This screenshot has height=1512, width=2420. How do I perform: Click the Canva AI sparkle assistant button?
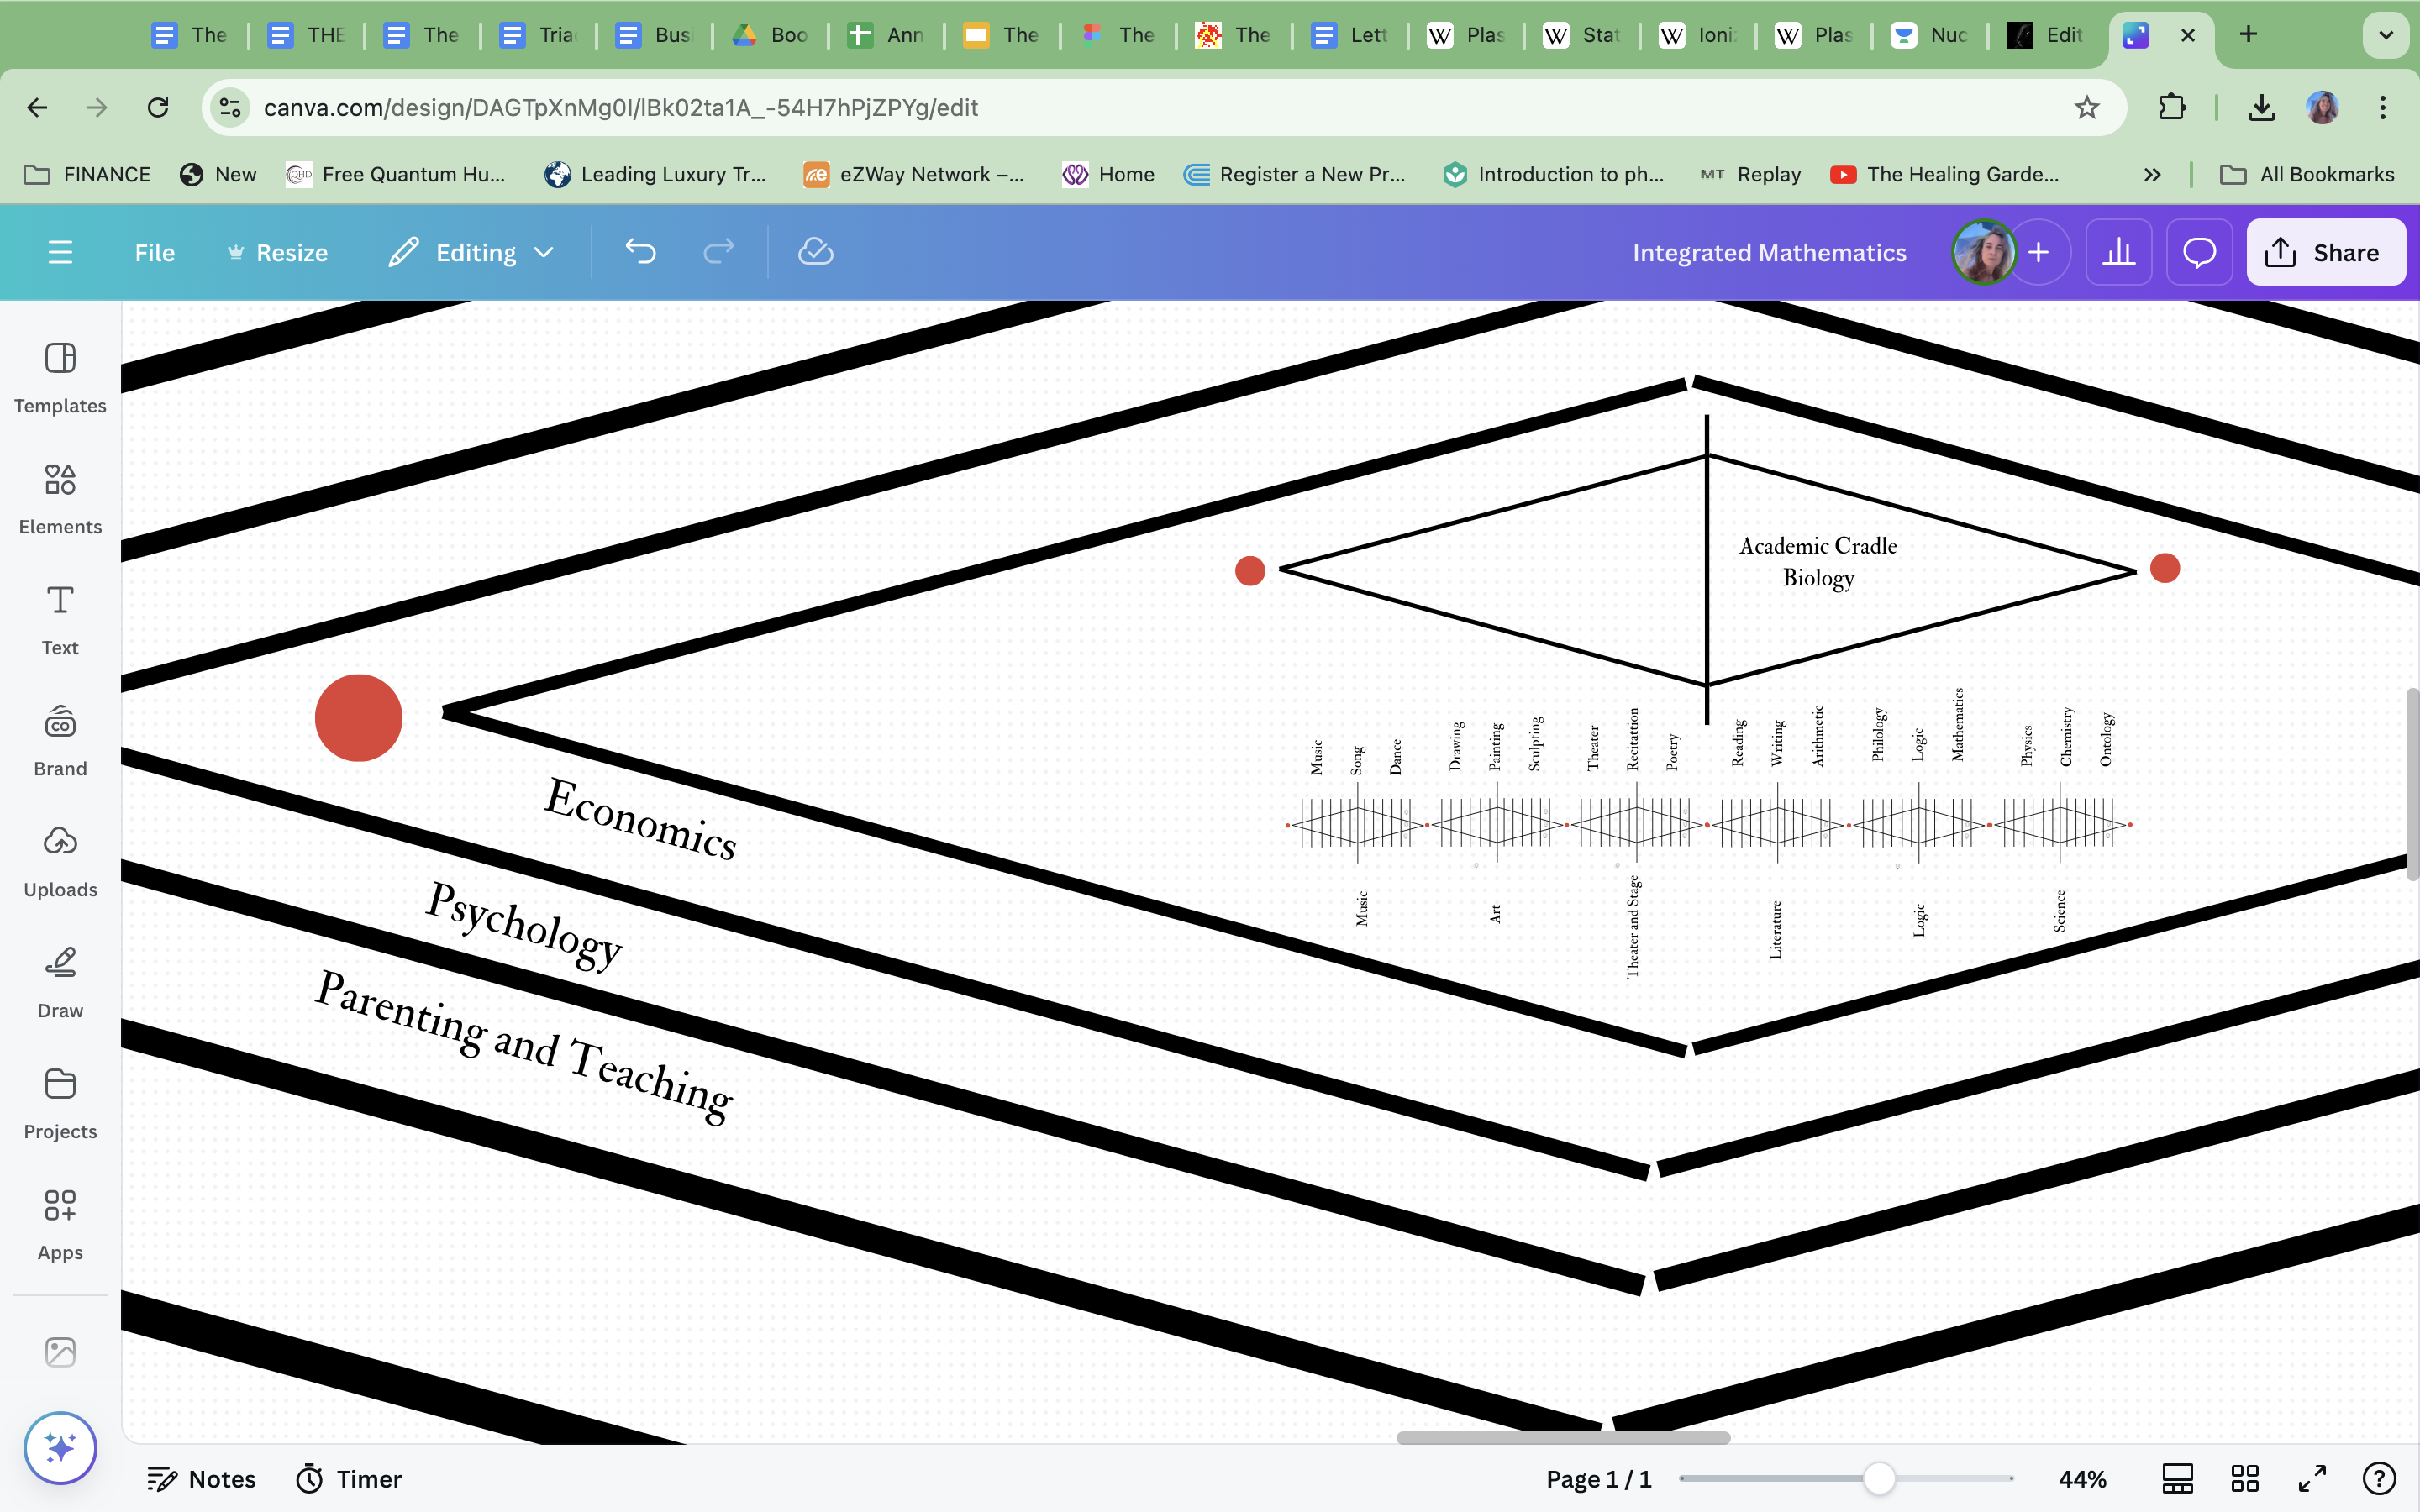[60, 1447]
